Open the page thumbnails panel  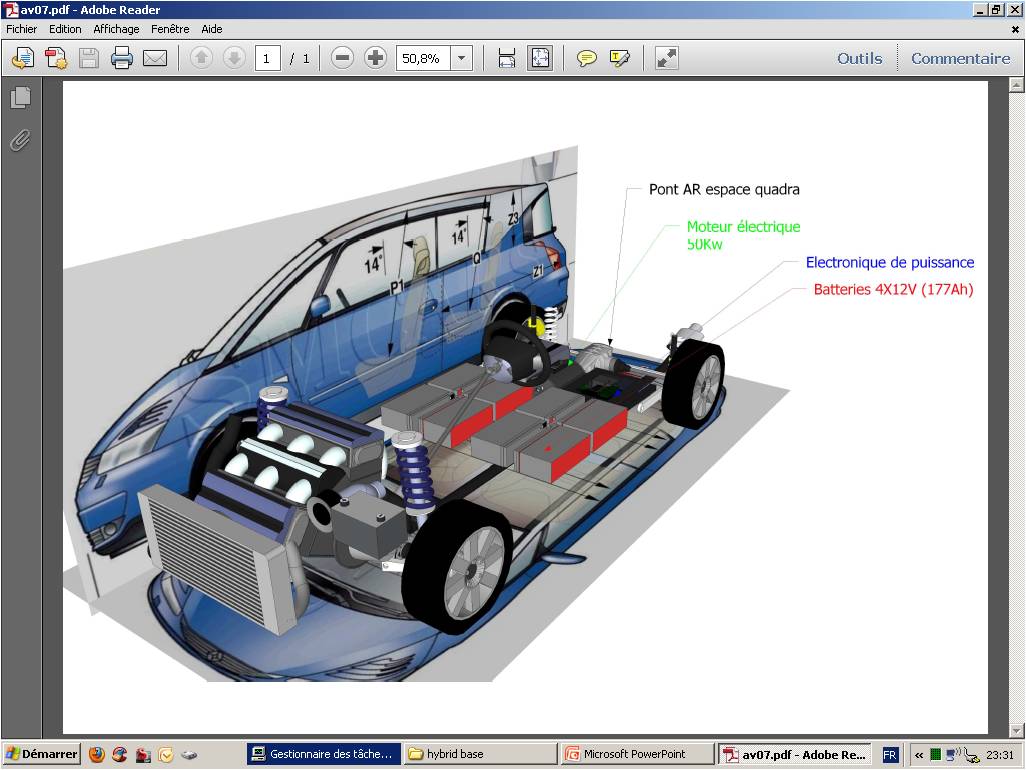20,97
